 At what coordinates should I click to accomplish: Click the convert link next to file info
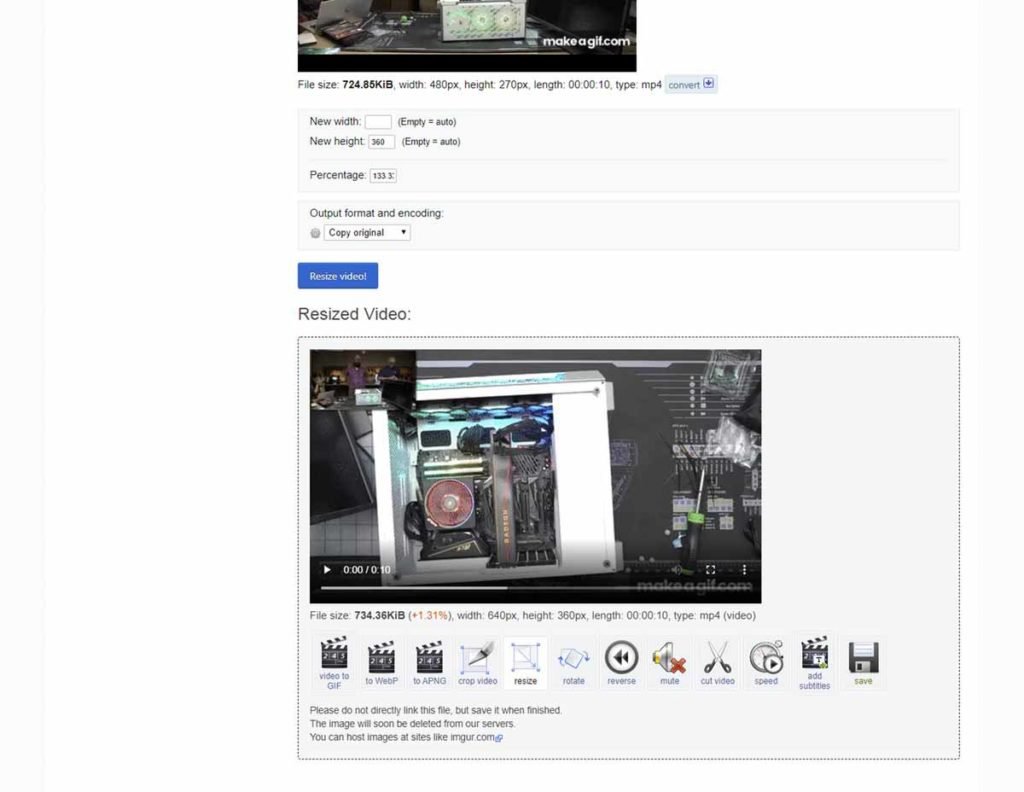point(691,84)
